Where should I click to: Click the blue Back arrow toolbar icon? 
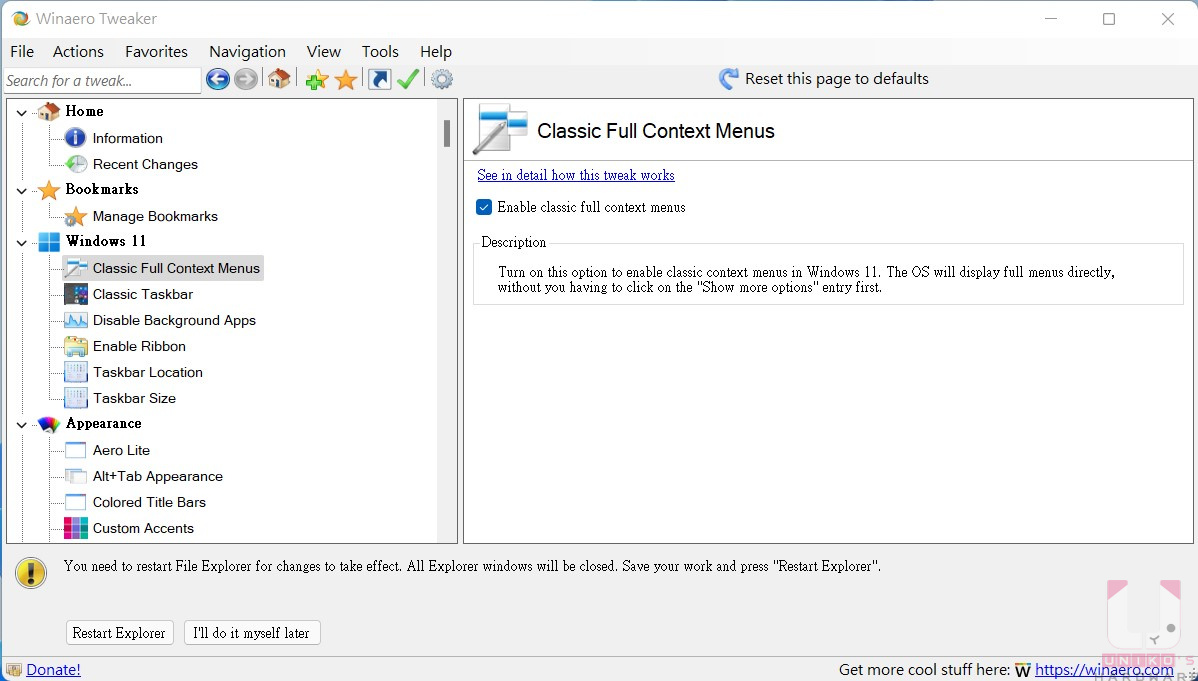[218, 79]
